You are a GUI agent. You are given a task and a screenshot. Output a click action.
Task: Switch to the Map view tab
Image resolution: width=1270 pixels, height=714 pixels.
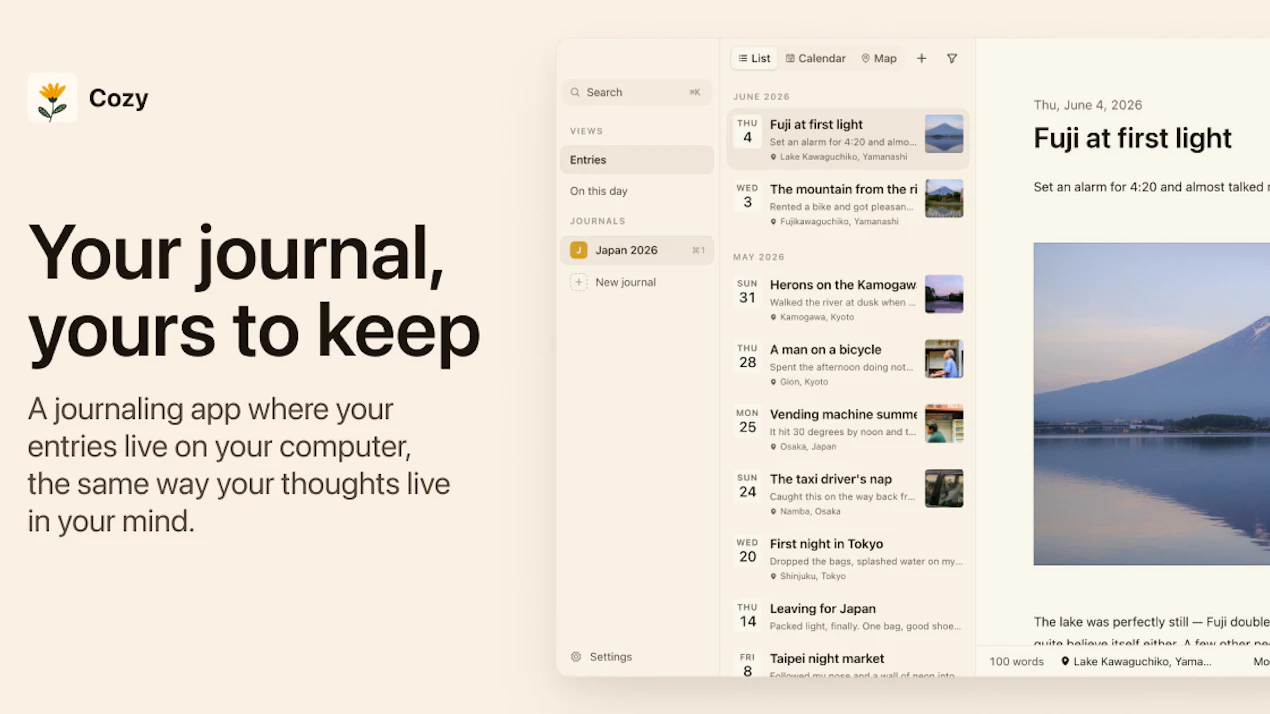point(879,58)
